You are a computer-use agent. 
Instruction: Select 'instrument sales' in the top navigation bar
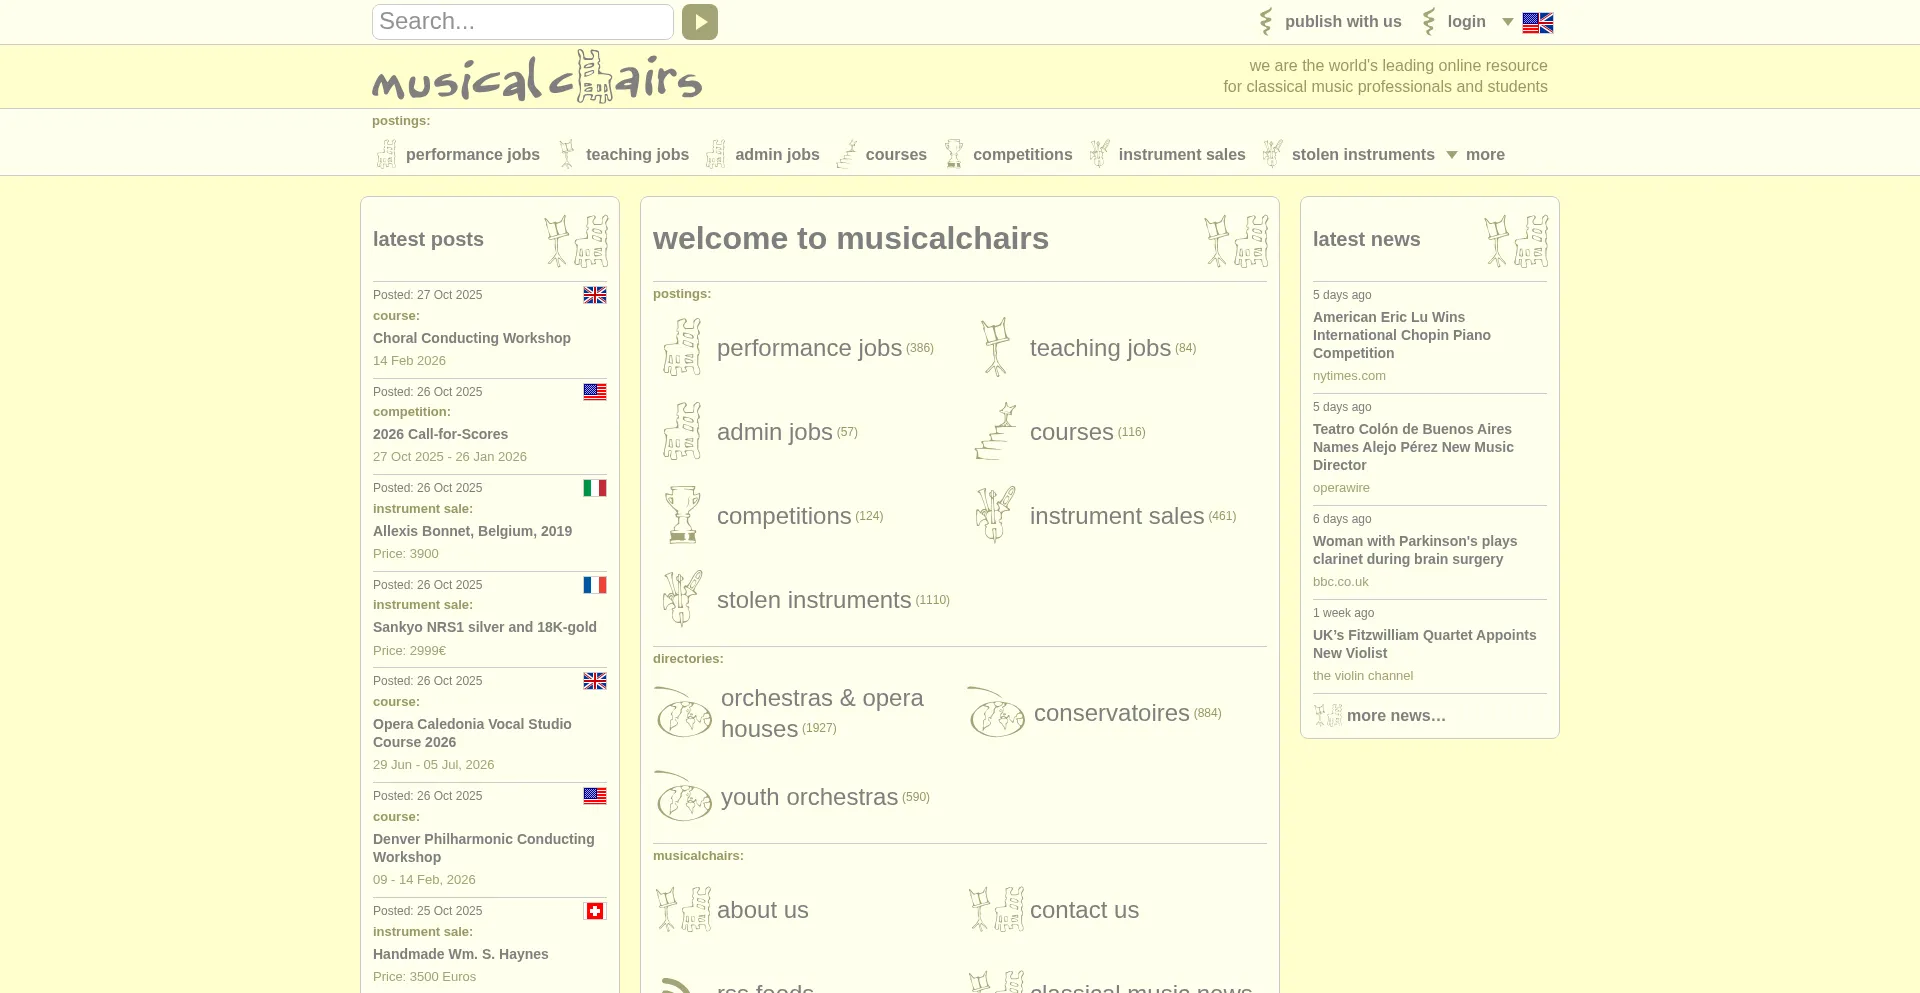tap(1181, 155)
